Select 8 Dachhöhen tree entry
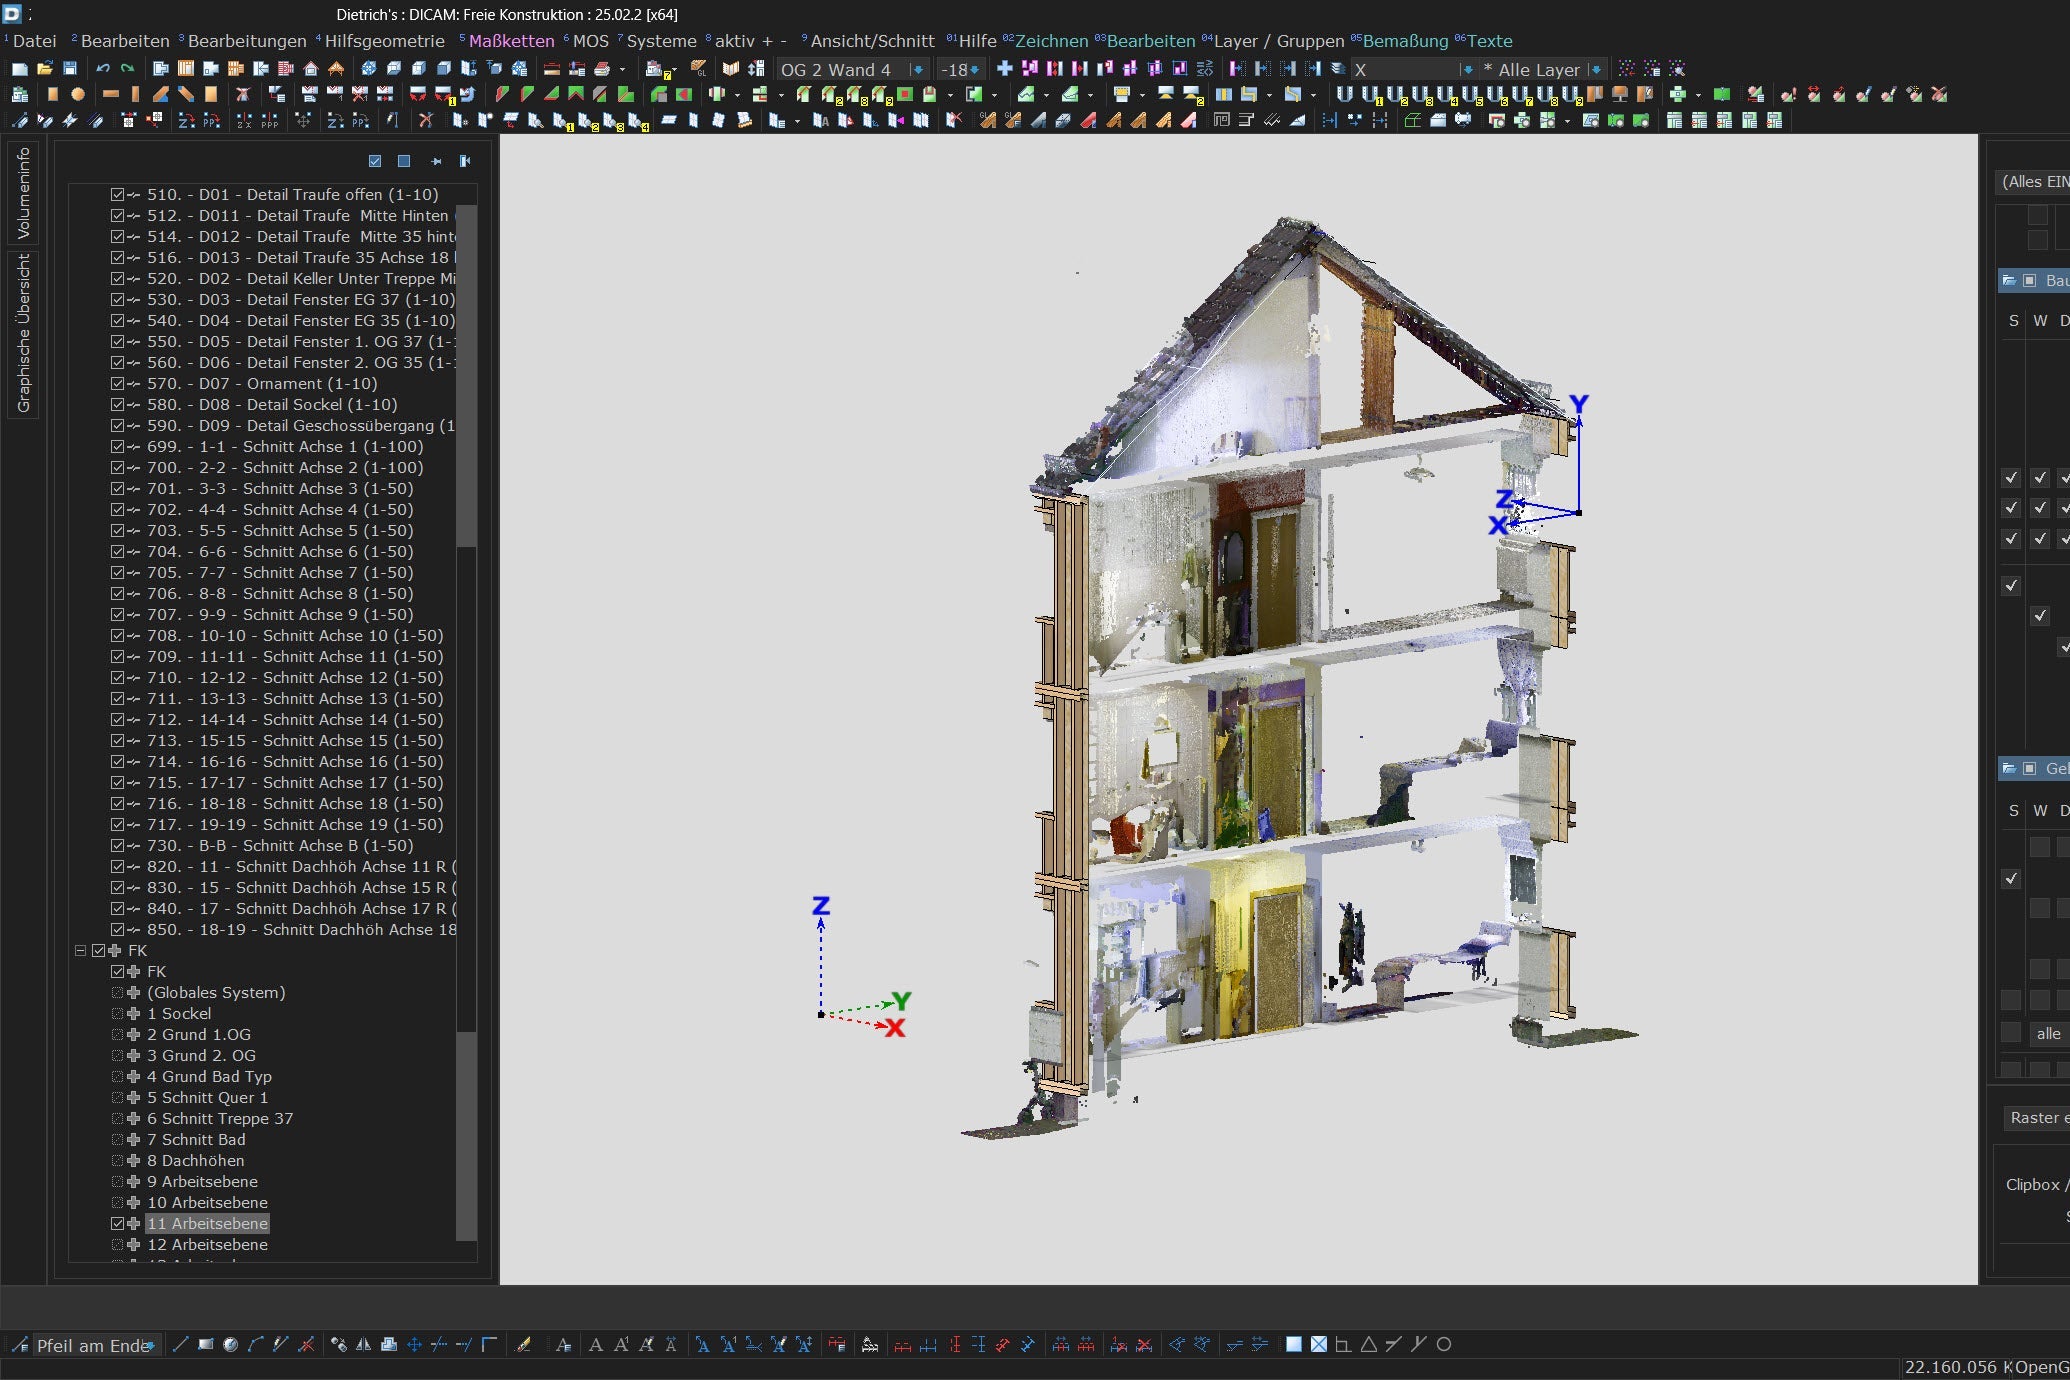2070x1380 pixels. click(x=195, y=1161)
